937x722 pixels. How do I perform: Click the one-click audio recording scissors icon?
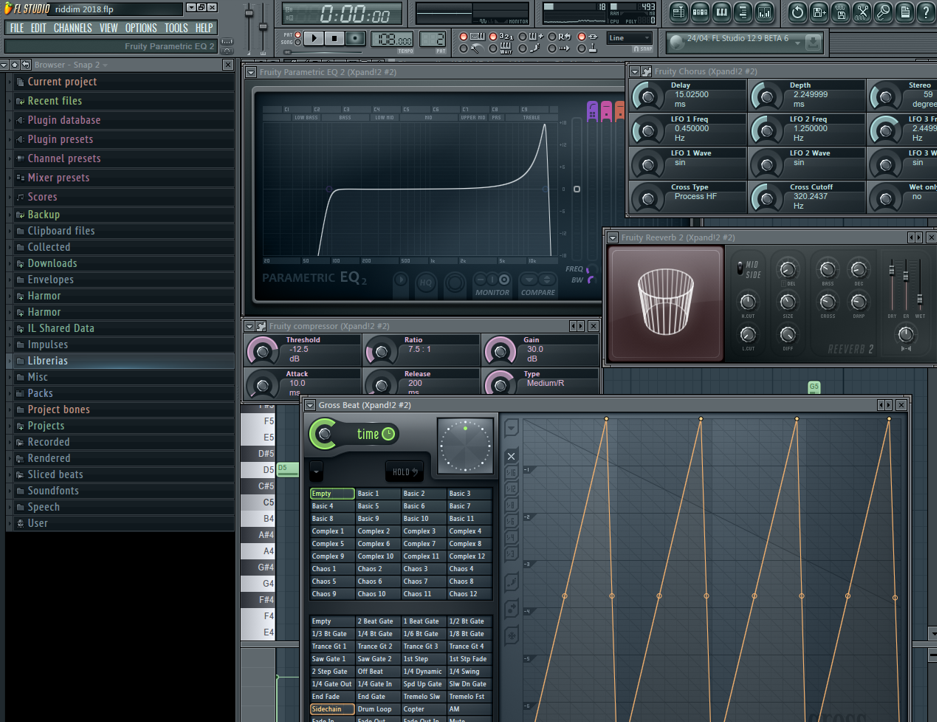pos(862,11)
